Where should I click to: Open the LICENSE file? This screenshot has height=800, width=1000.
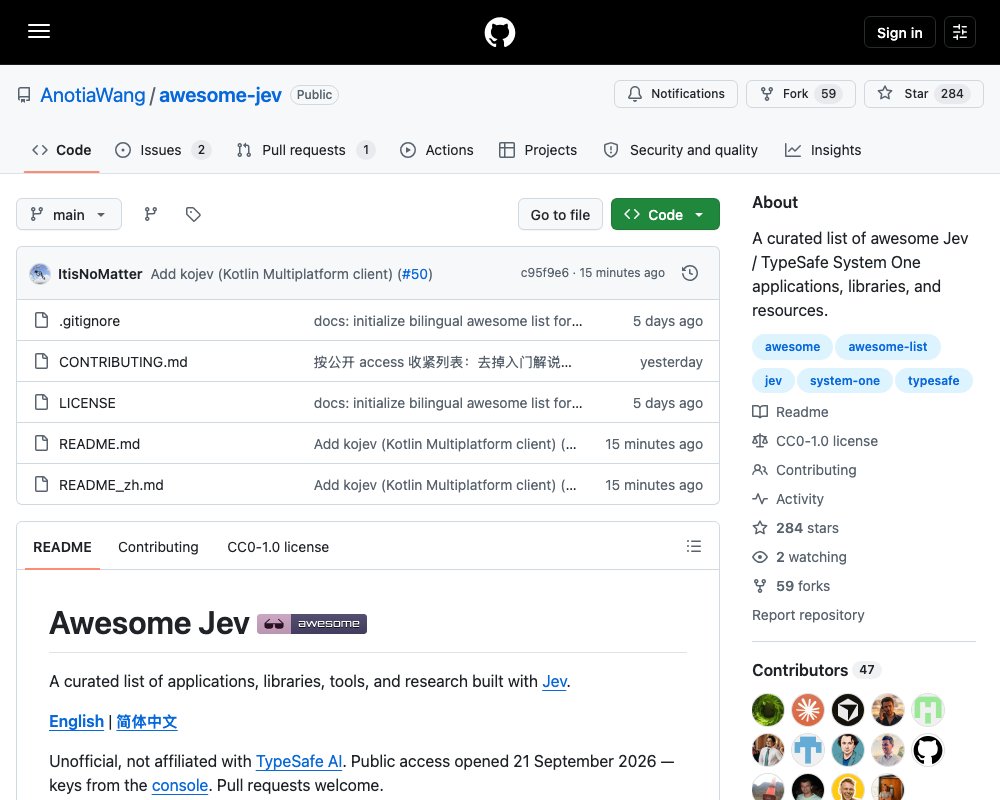pyautogui.click(x=87, y=403)
